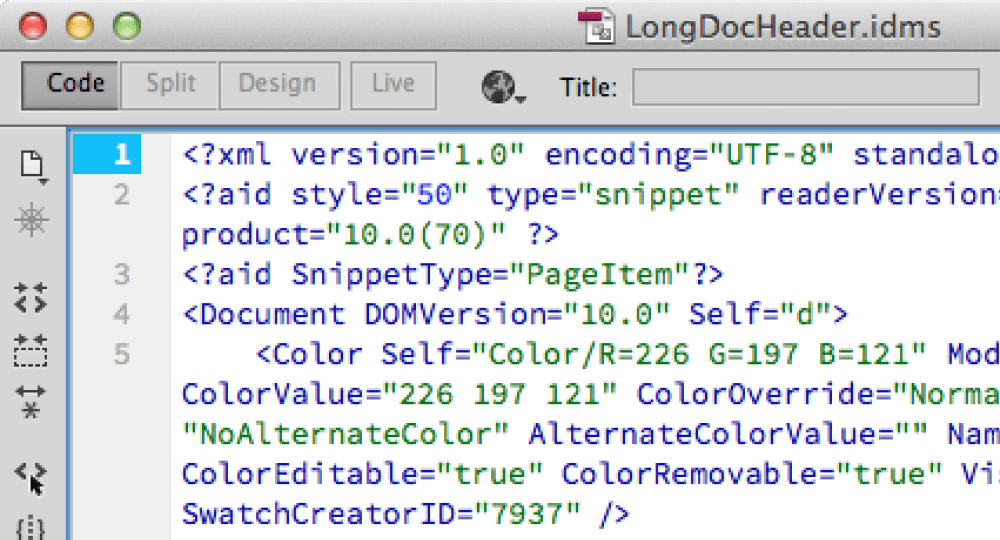
Task: Click the Show Code Navigator icon
Action: (31, 221)
